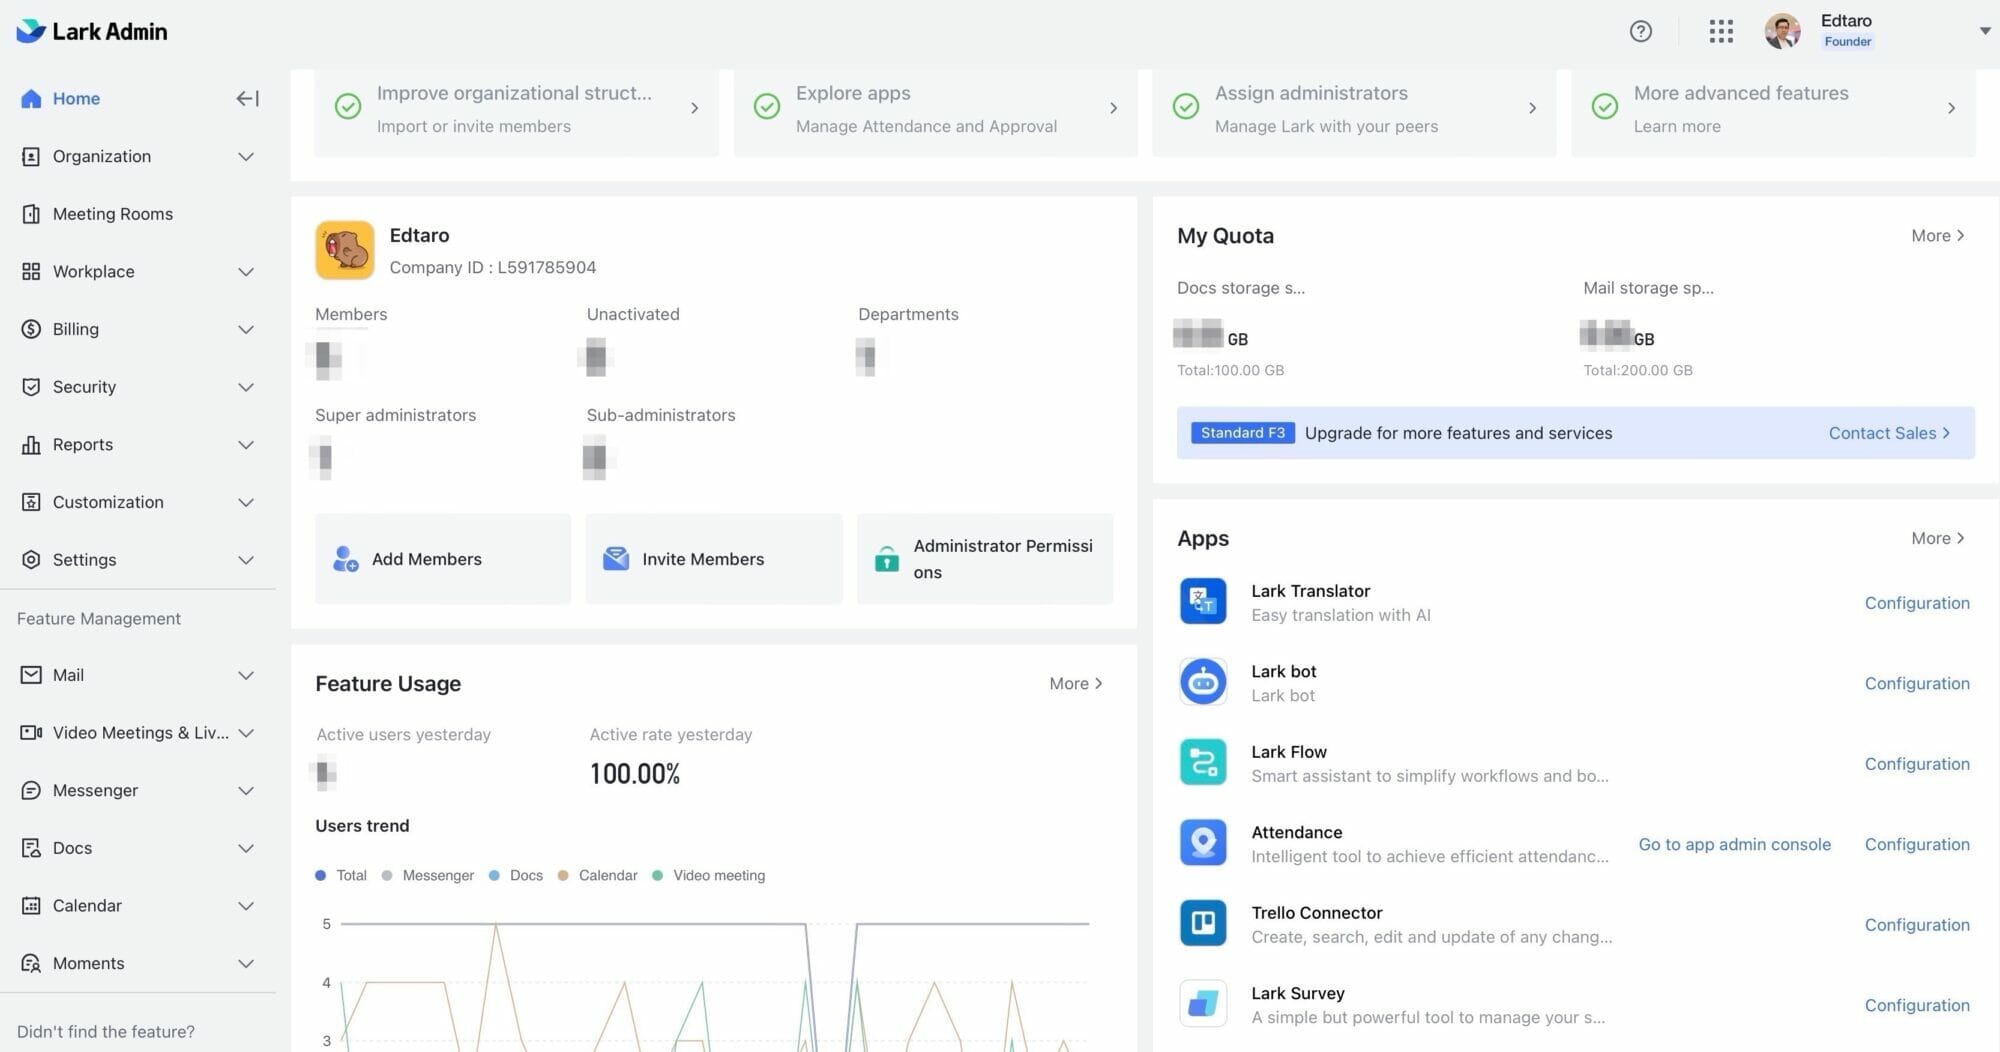Click the Reports bar chart icon

[31, 444]
